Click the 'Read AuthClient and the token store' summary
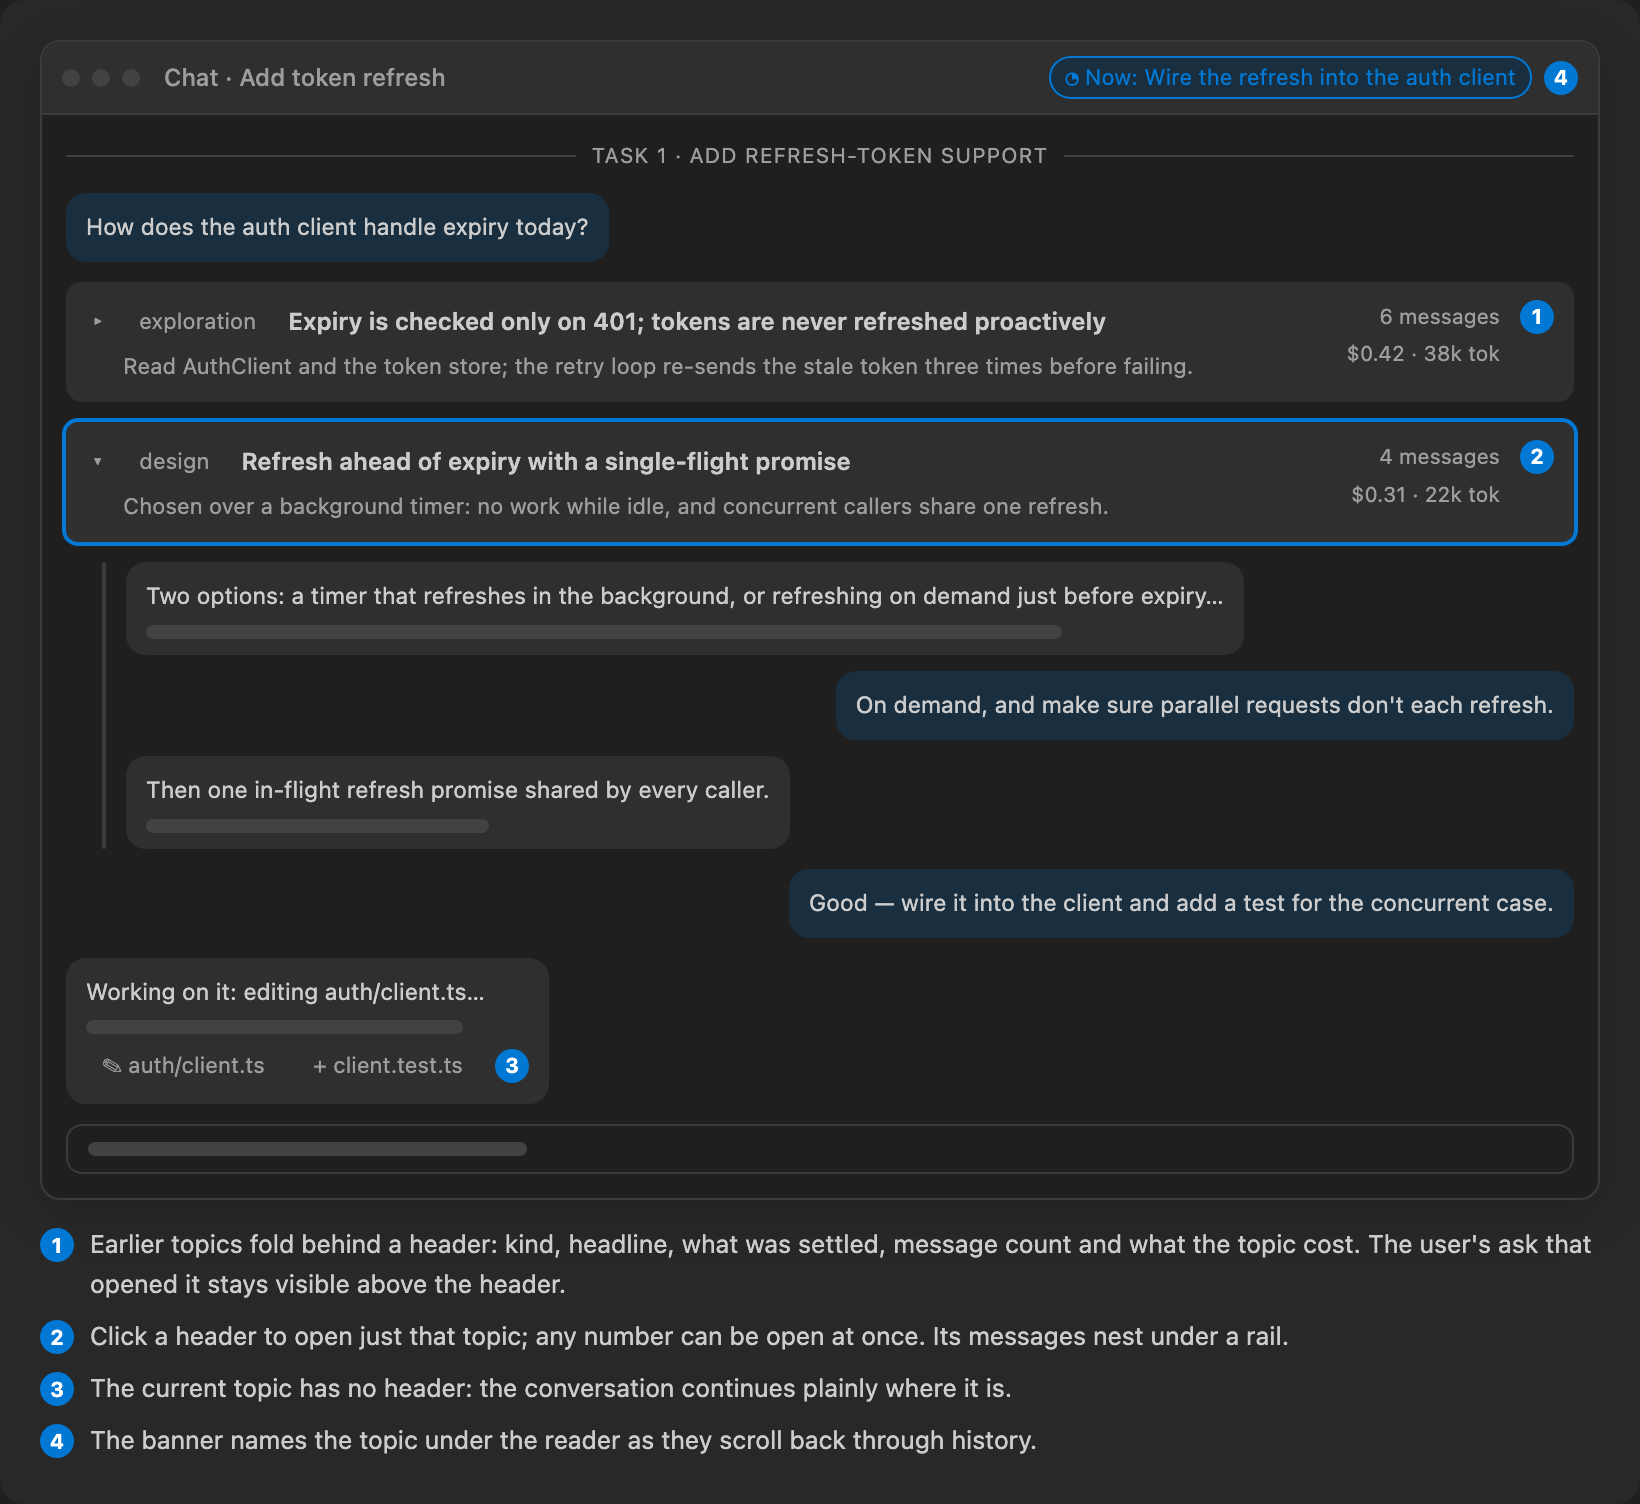 [658, 367]
